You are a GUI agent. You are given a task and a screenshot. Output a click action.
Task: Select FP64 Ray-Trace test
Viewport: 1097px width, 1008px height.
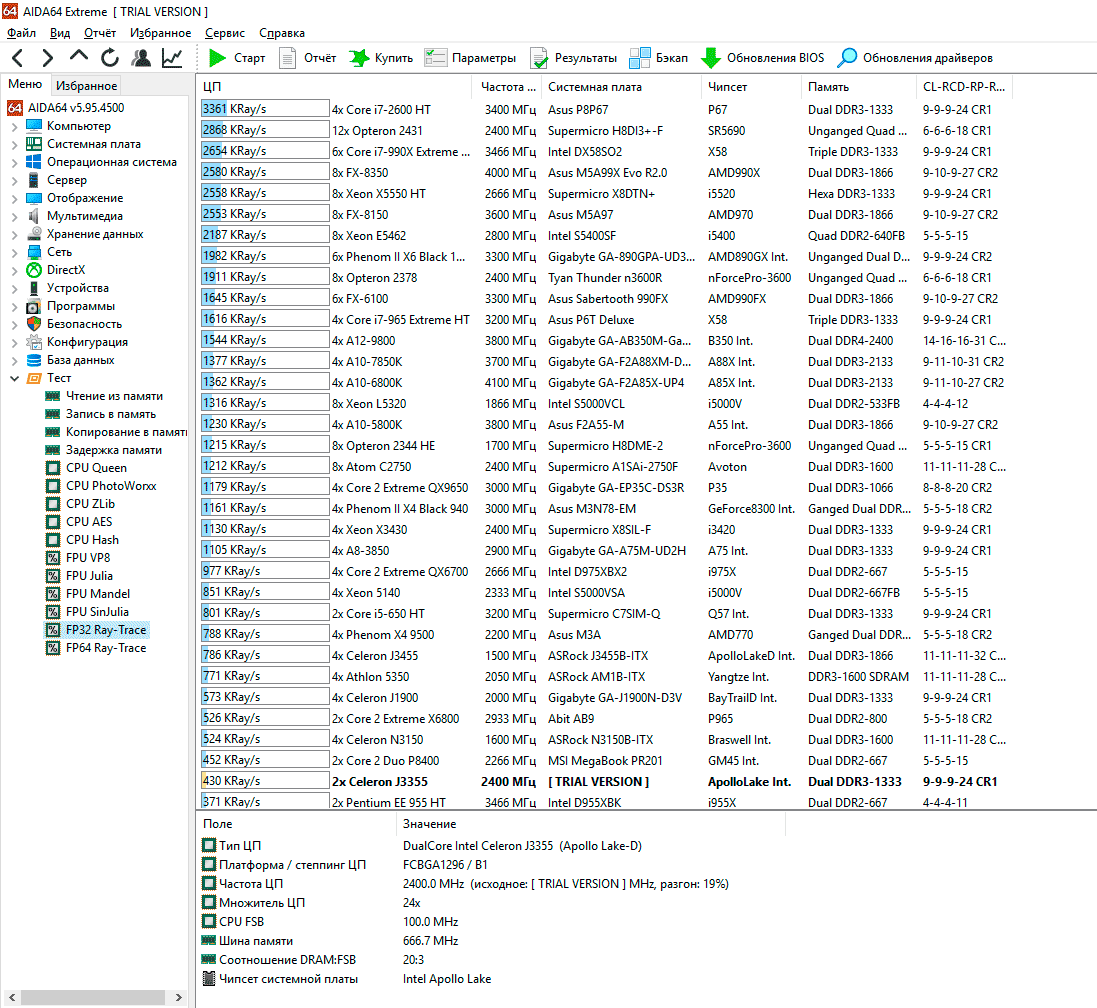click(x=105, y=648)
